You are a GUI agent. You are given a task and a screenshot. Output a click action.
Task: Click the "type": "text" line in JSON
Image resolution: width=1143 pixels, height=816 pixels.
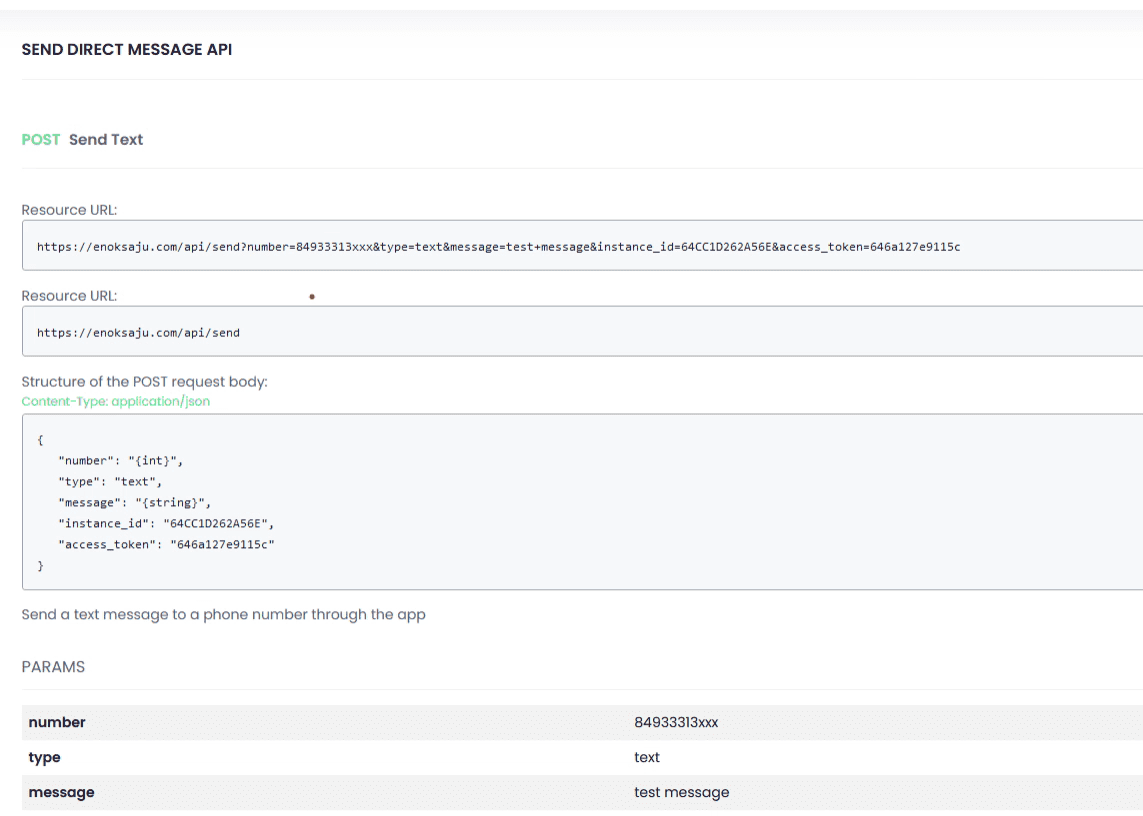click(x=110, y=481)
